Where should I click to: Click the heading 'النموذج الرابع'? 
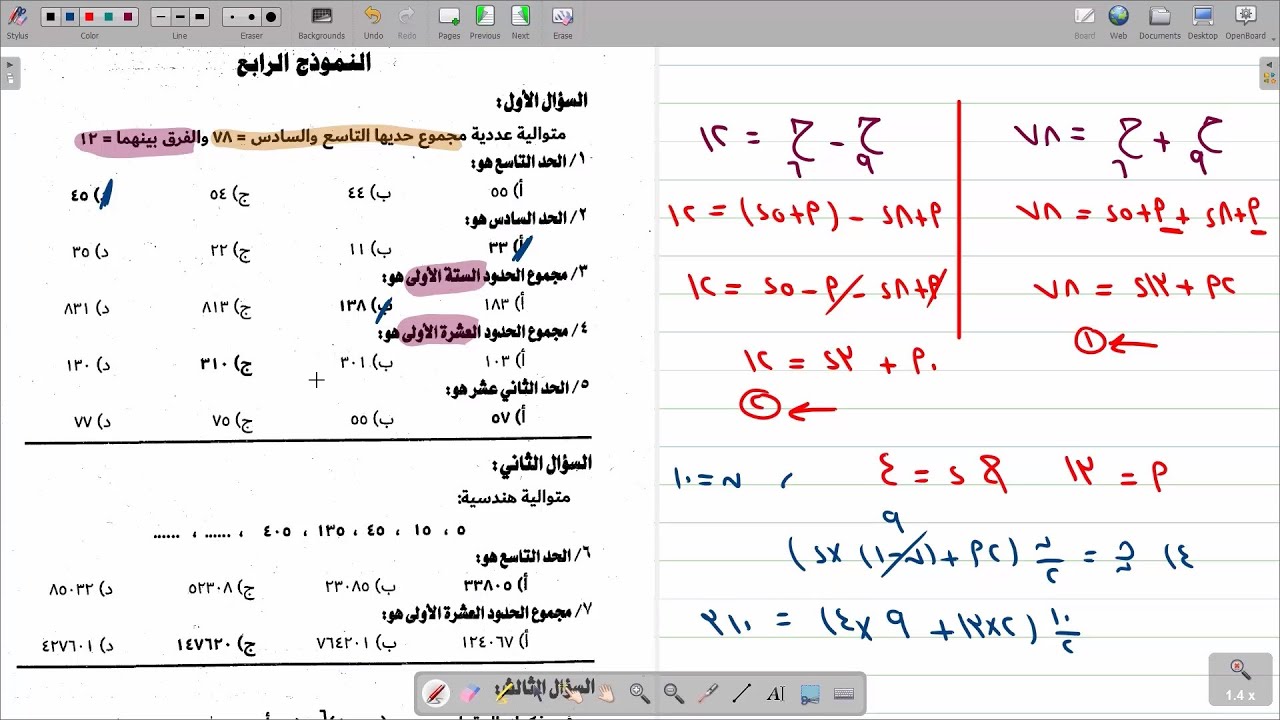click(x=304, y=64)
